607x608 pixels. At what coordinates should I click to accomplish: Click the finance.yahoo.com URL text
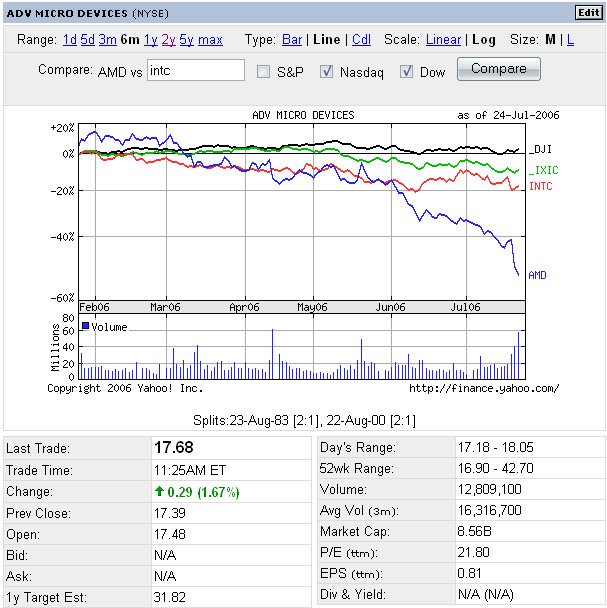pos(484,388)
